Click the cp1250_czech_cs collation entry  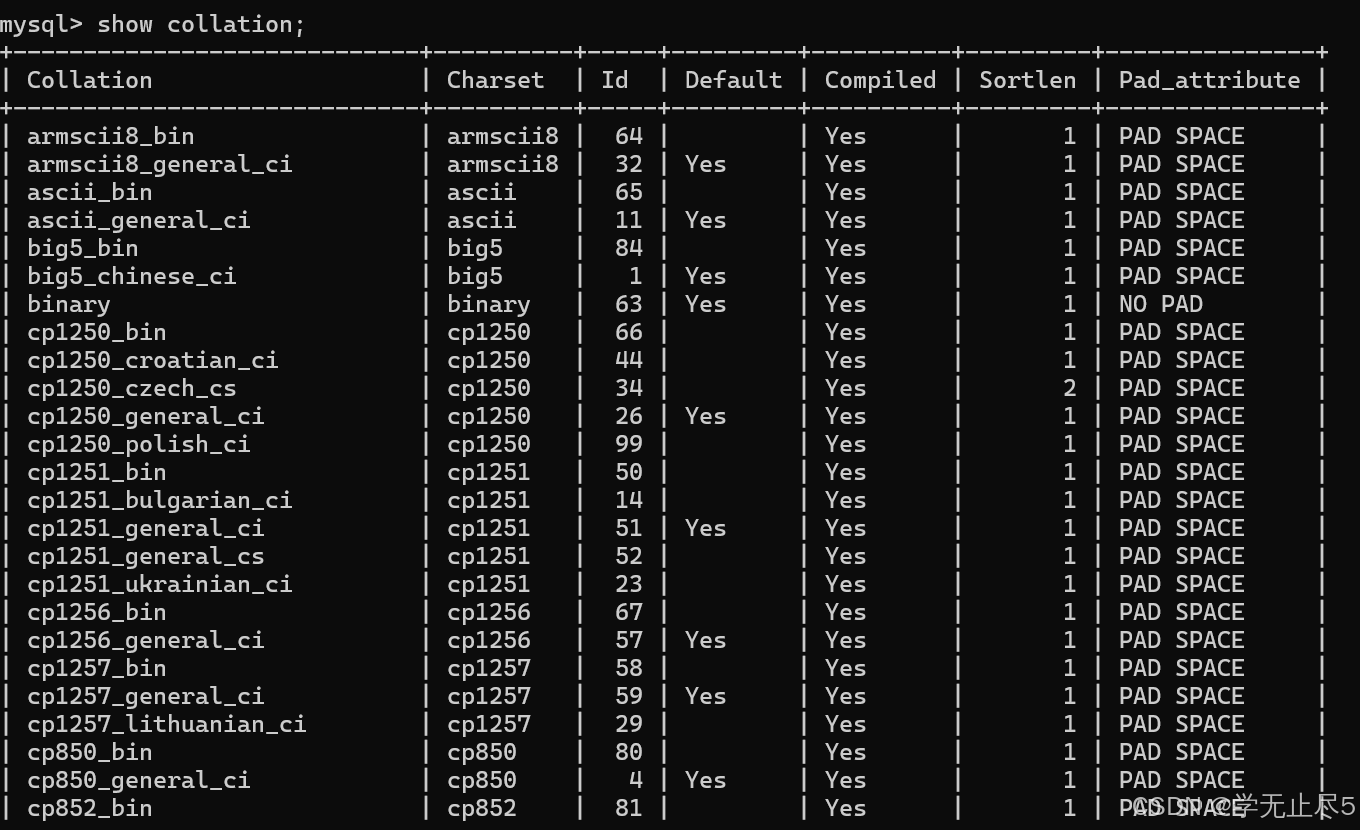[x=131, y=388]
